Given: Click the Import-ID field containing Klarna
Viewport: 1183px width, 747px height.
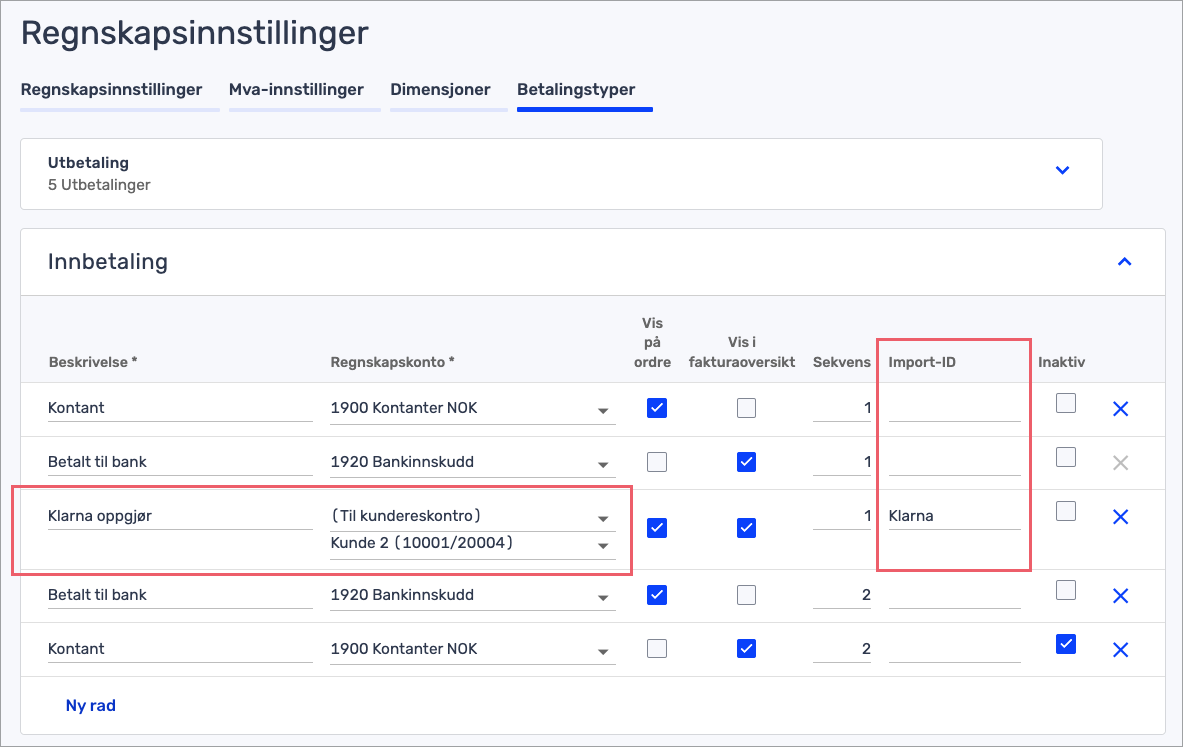Looking at the screenshot, I should tap(953, 517).
